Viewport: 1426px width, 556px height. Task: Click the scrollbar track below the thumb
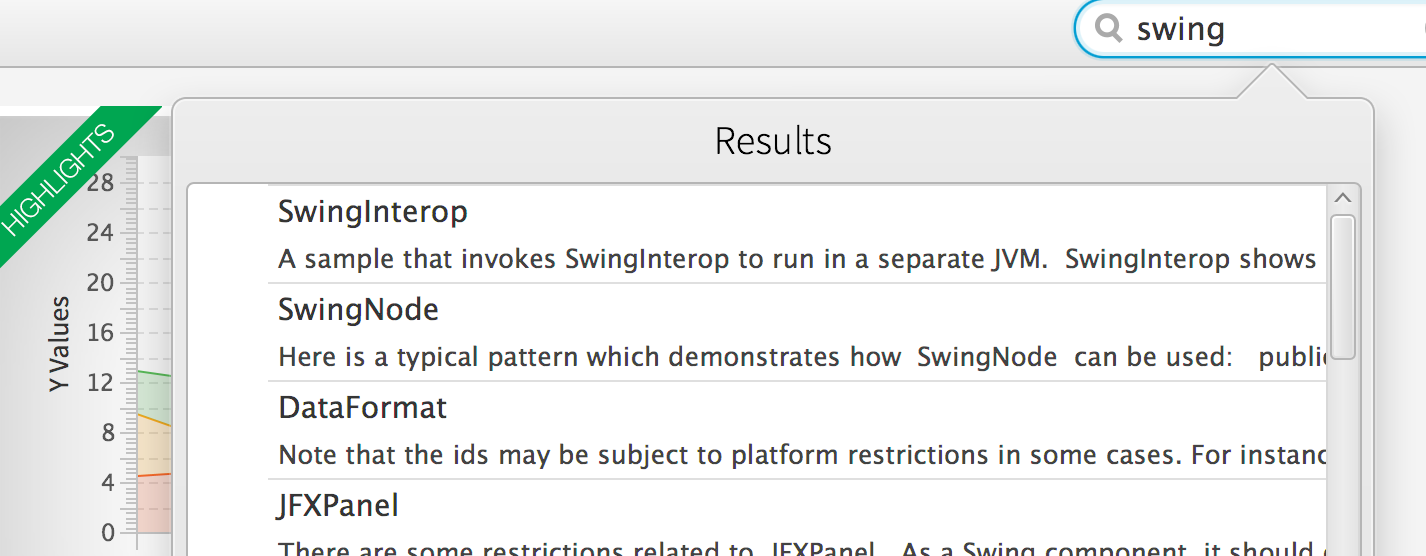[1343, 450]
